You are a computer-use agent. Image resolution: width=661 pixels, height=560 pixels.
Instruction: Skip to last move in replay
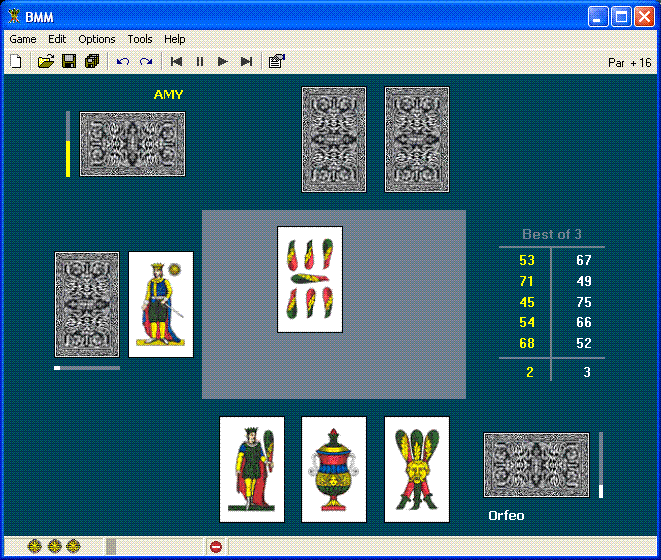pos(246,62)
